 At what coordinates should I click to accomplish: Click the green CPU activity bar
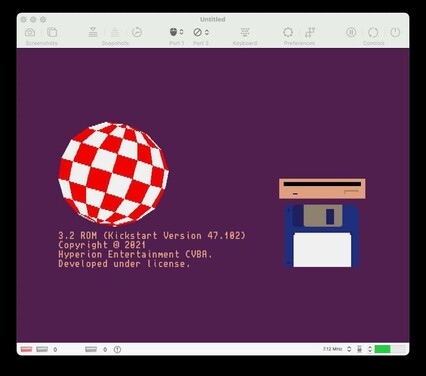tap(382, 349)
